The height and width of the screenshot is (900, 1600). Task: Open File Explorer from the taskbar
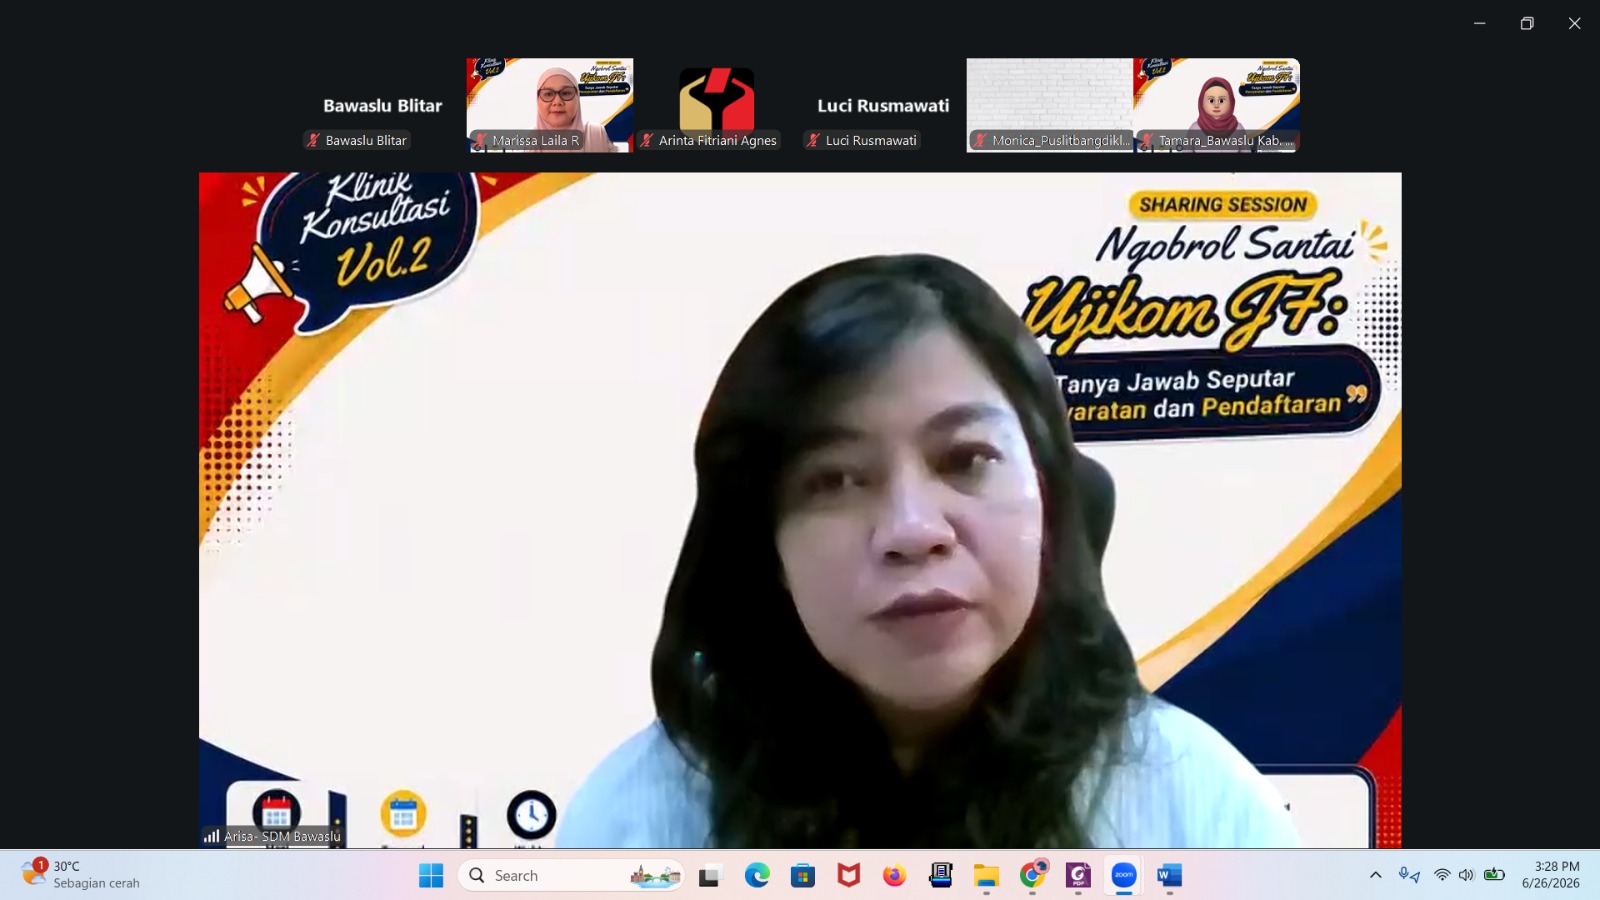click(986, 876)
